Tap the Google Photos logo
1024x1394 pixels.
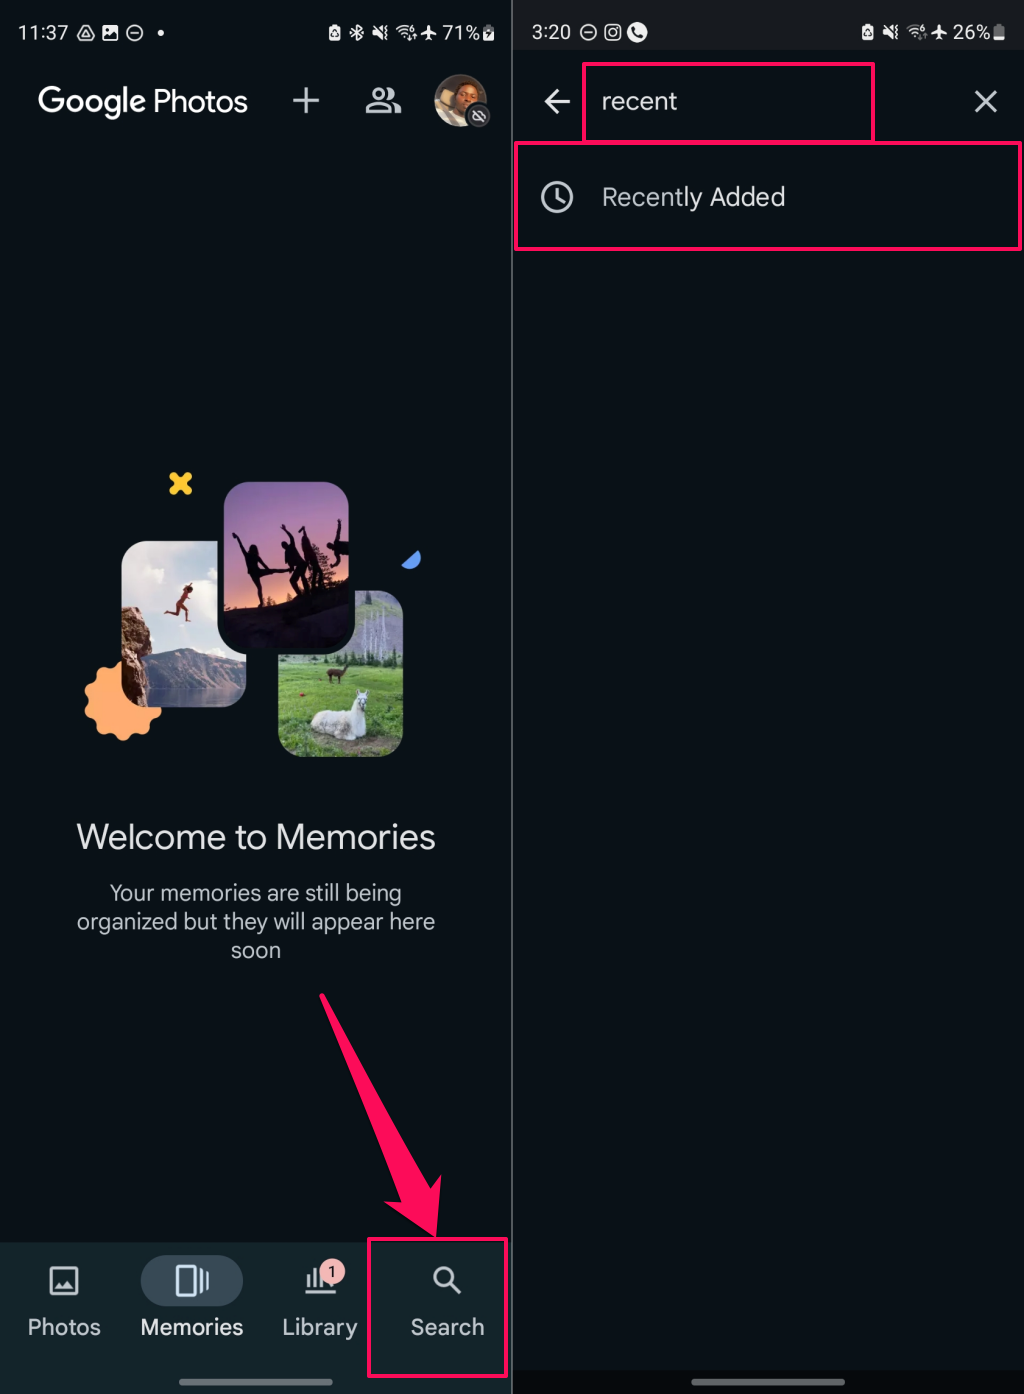tap(143, 101)
